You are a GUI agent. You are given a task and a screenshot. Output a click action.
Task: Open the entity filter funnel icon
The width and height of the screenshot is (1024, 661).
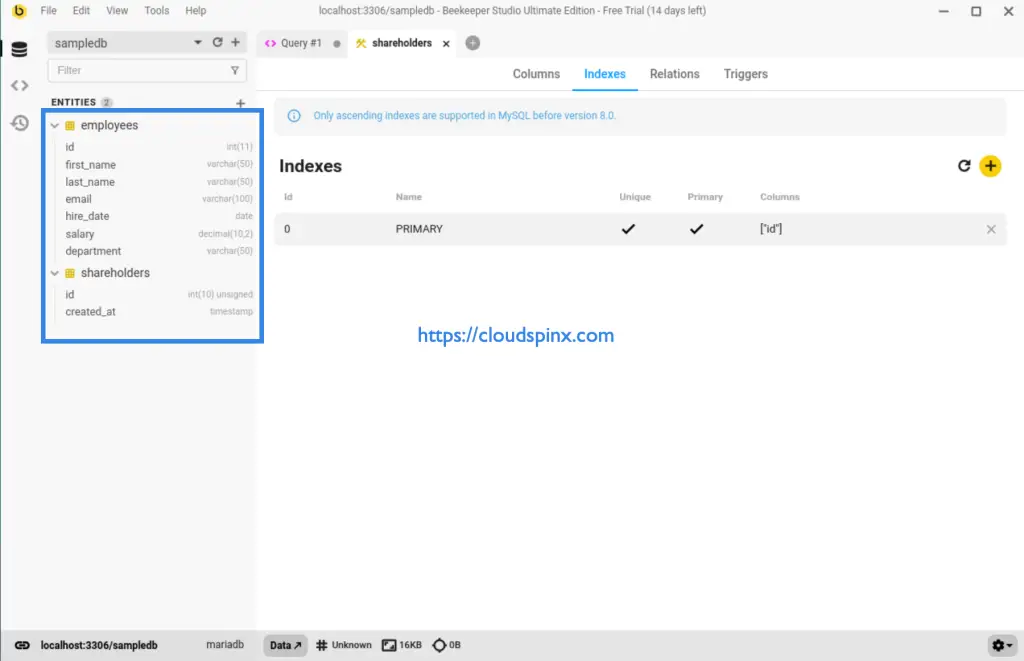(234, 70)
